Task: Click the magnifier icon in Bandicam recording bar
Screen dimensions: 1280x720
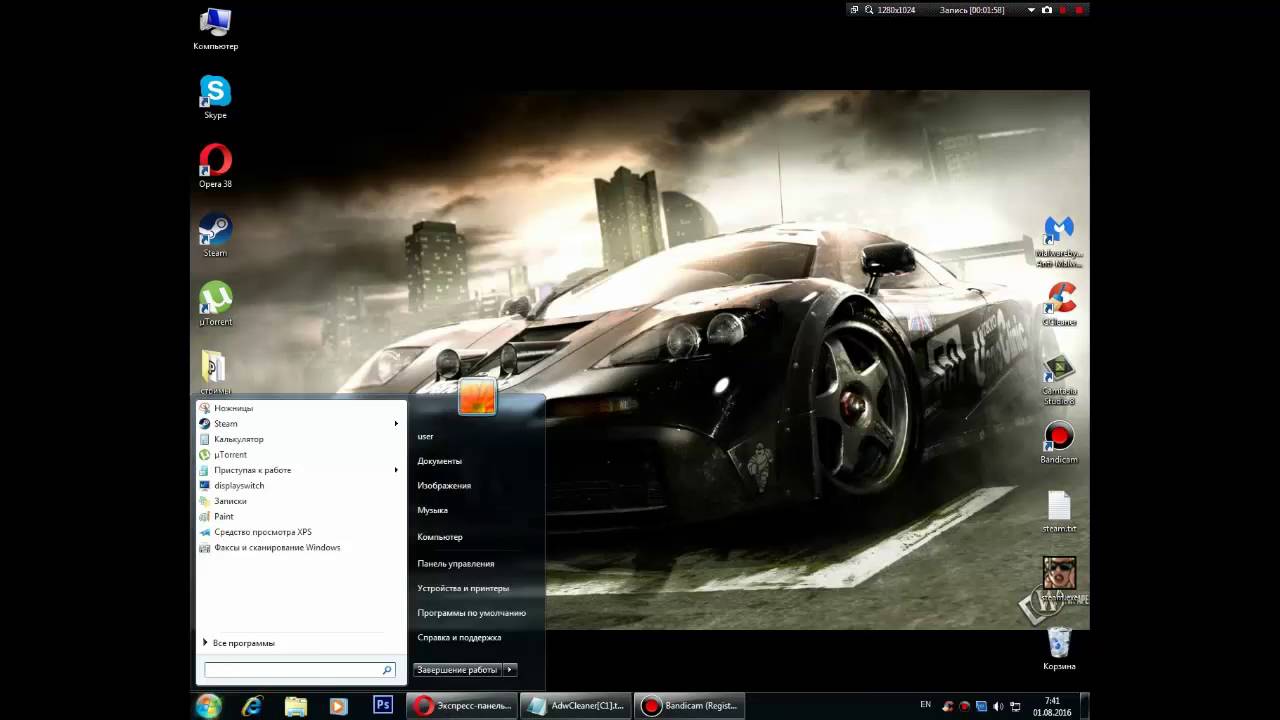Action: click(x=869, y=10)
